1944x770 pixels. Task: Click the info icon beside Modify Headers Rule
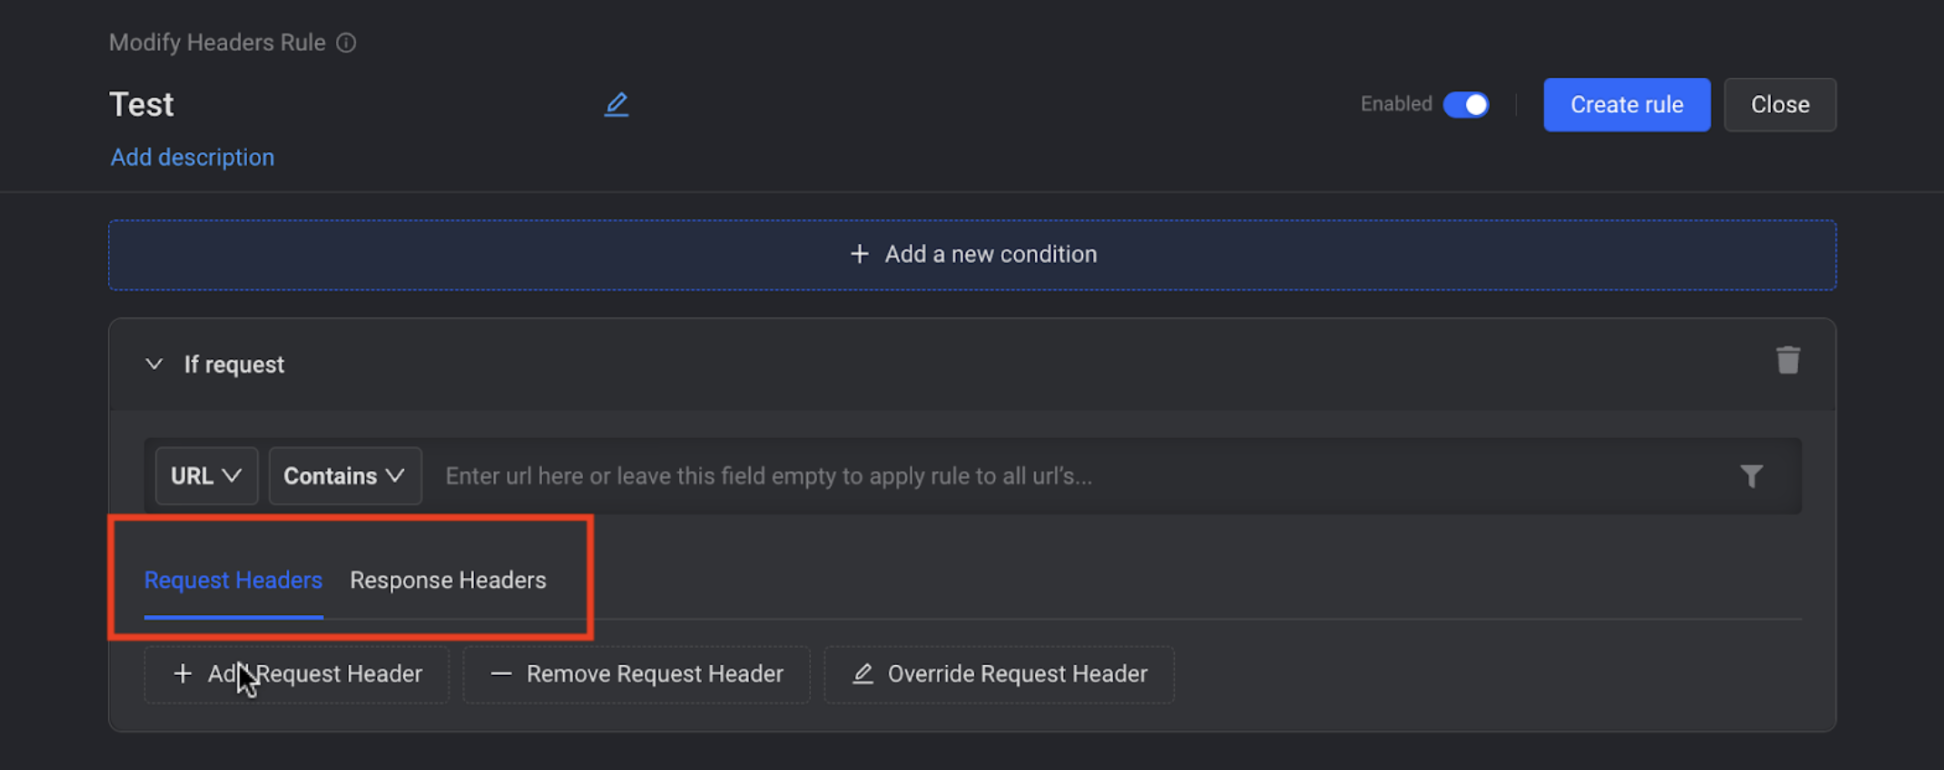[x=346, y=43]
